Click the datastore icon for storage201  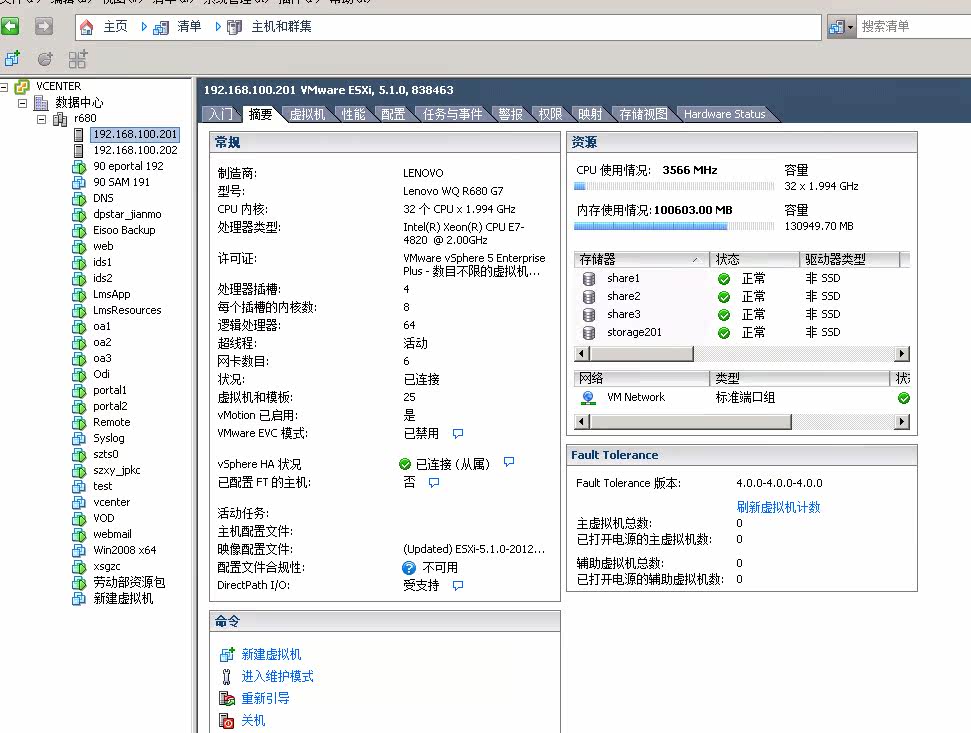click(589, 332)
